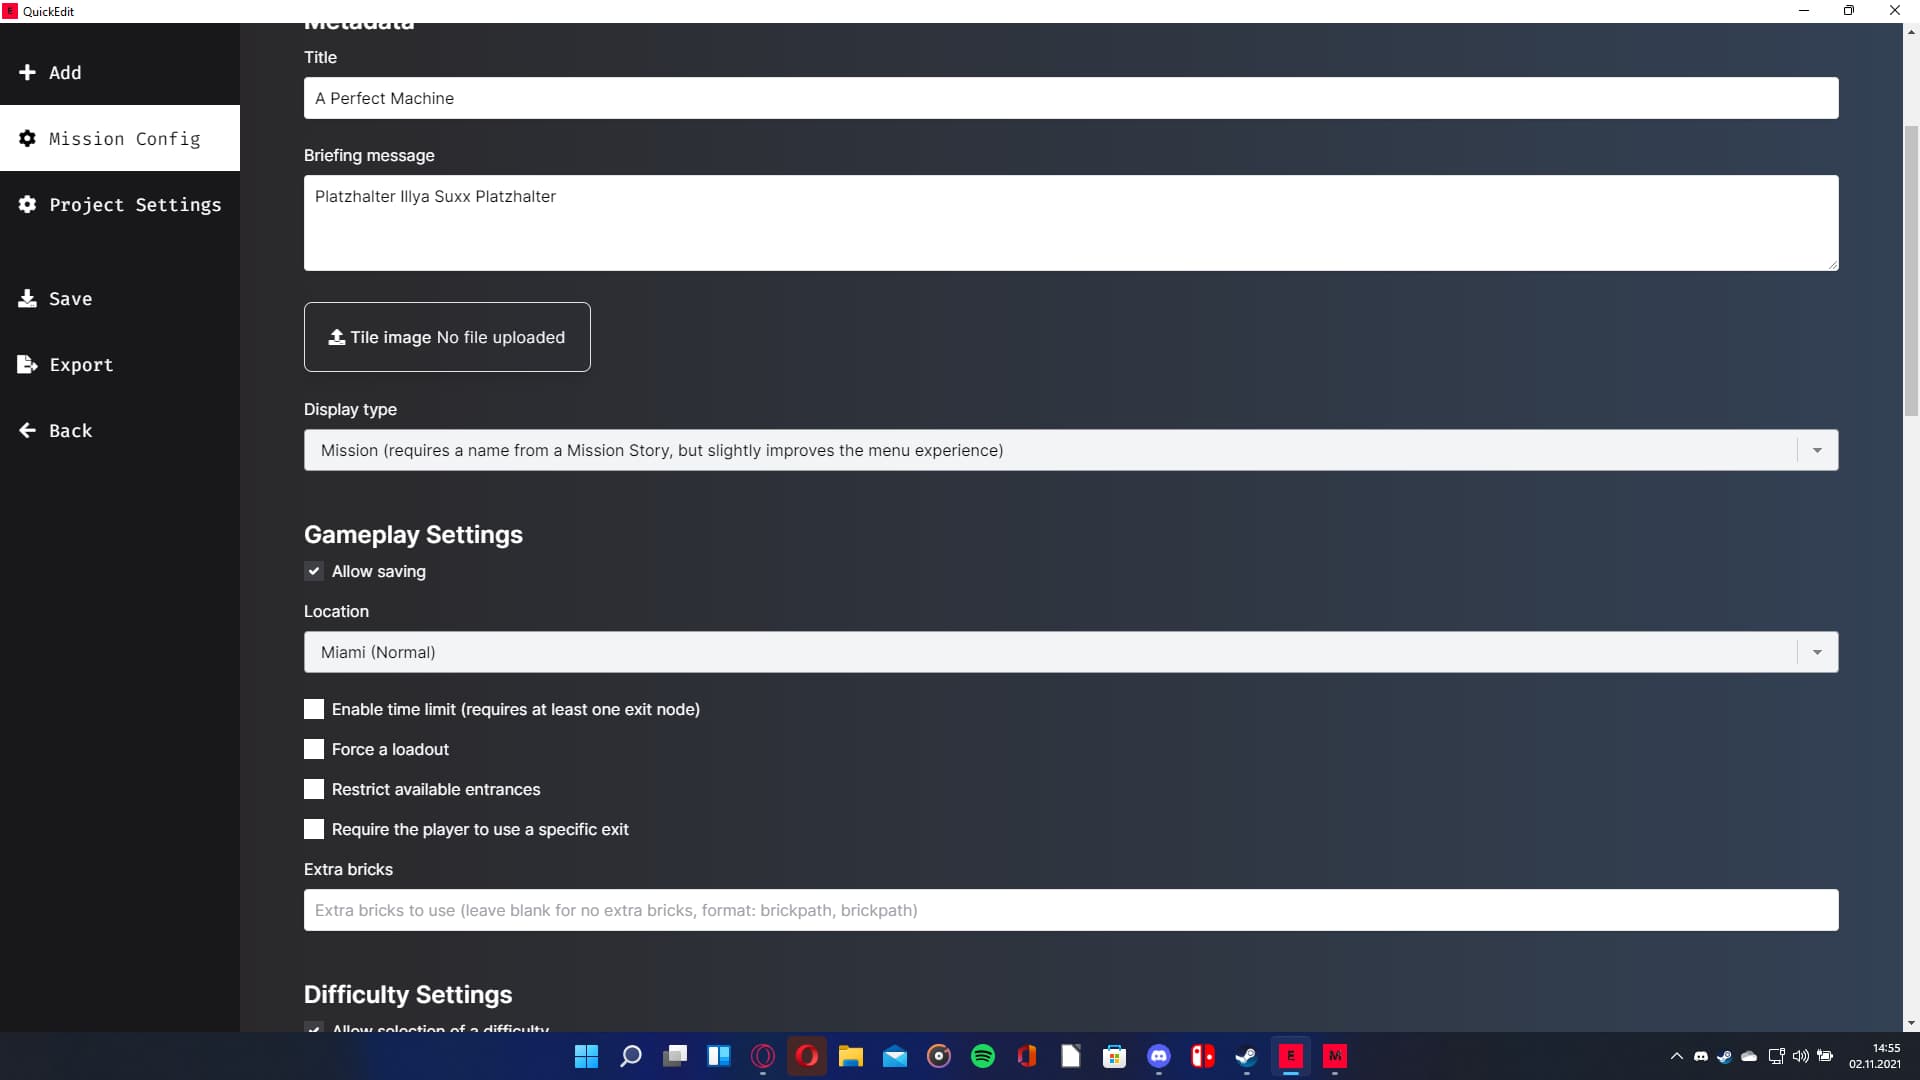1920x1080 pixels.
Task: Uncheck the Allow saving checkbox
Action: point(314,571)
